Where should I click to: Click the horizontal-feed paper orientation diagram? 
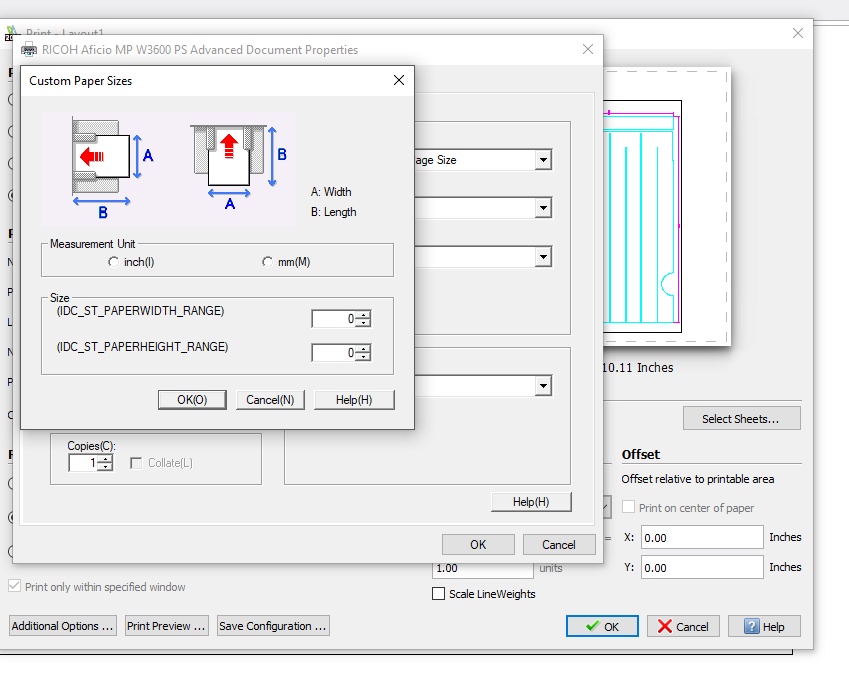point(113,168)
